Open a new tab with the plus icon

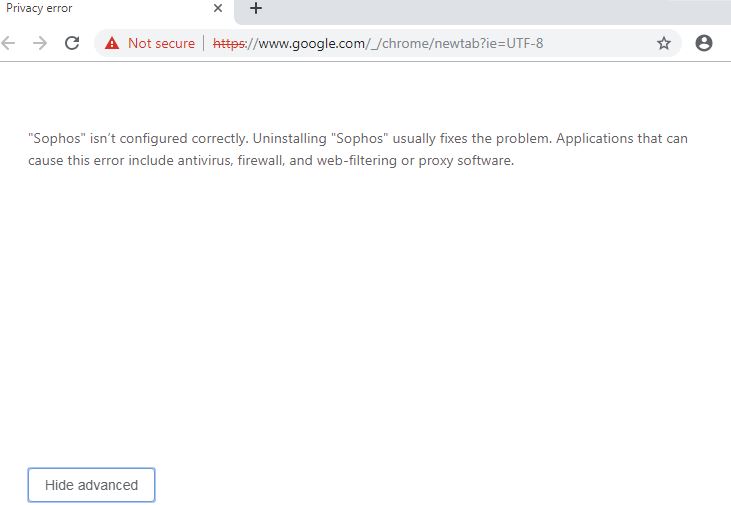tap(255, 8)
